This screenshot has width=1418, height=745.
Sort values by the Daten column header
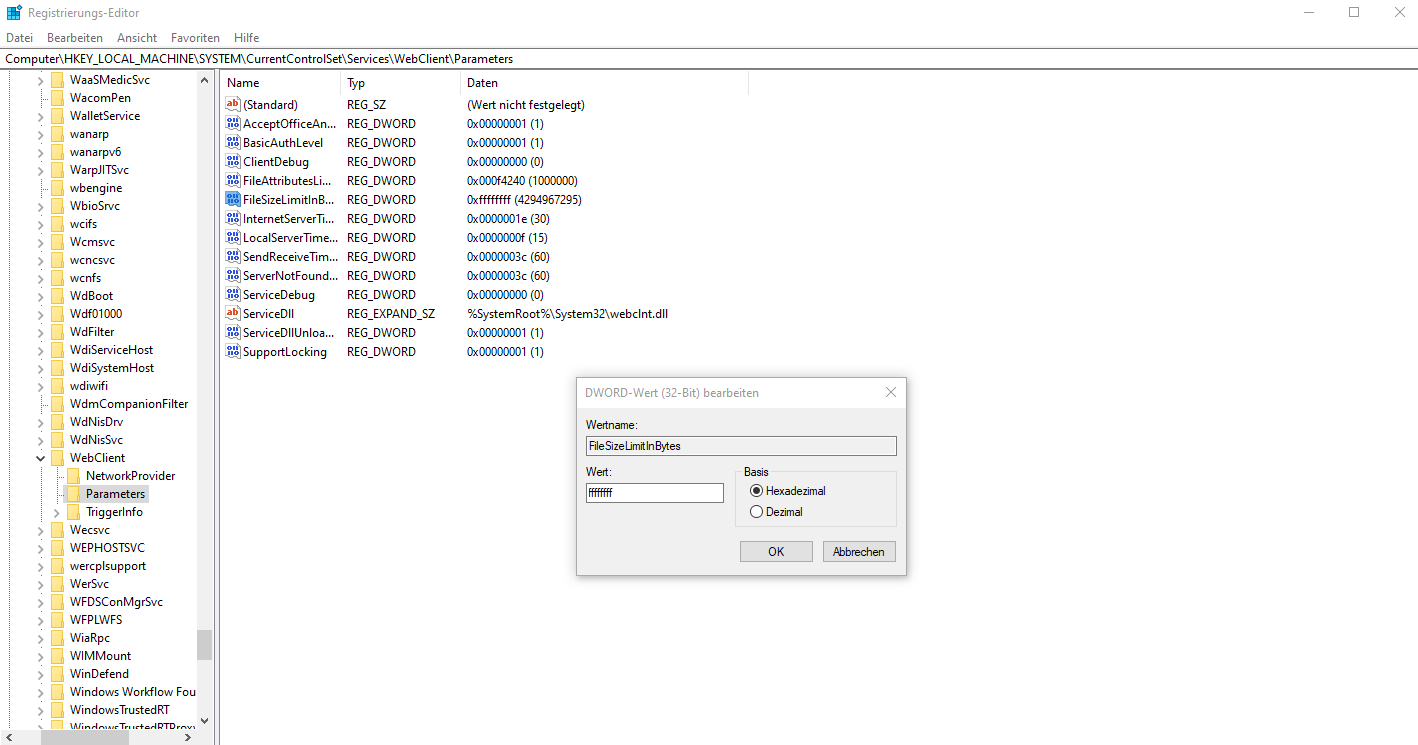coord(604,83)
